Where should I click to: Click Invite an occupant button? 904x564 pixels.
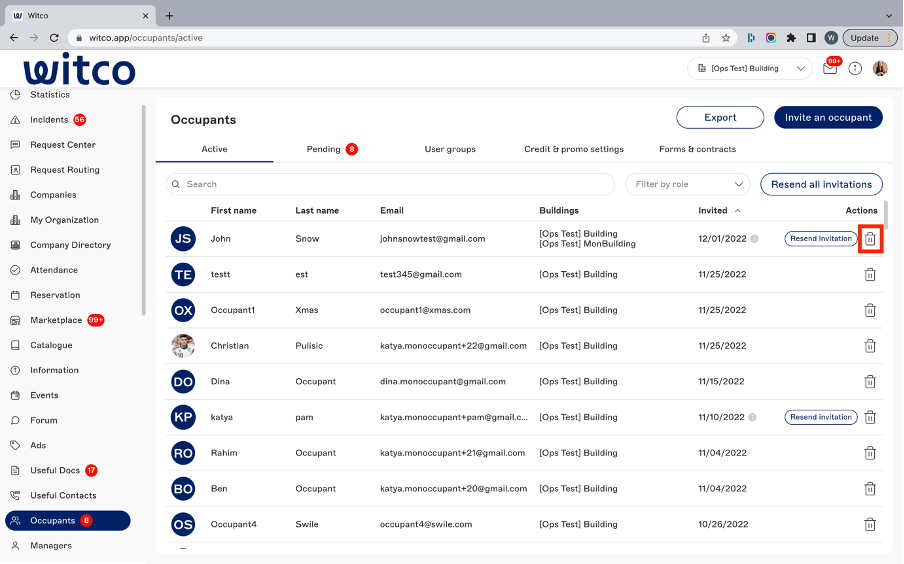coord(828,118)
